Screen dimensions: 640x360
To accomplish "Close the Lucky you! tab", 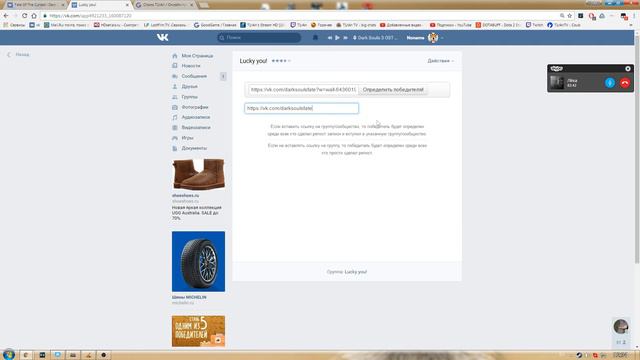I will (127, 5).
